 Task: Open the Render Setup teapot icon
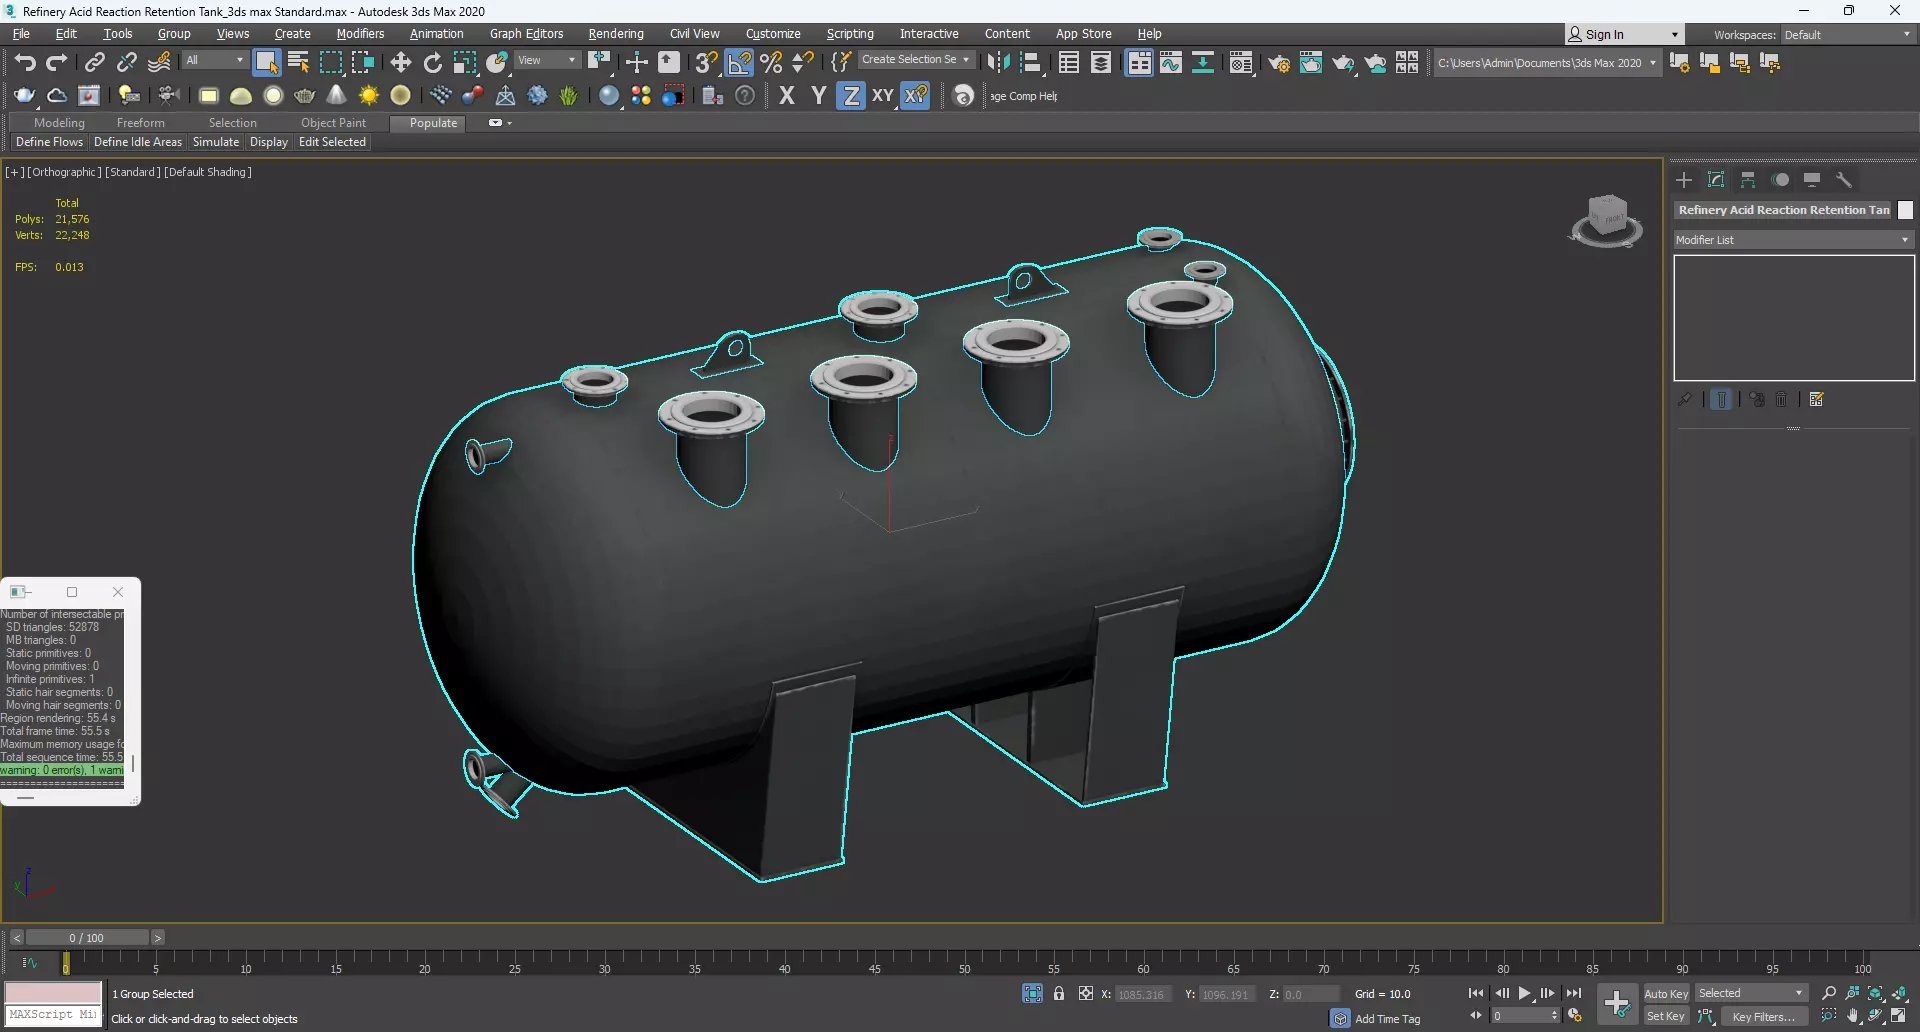pos(1279,63)
